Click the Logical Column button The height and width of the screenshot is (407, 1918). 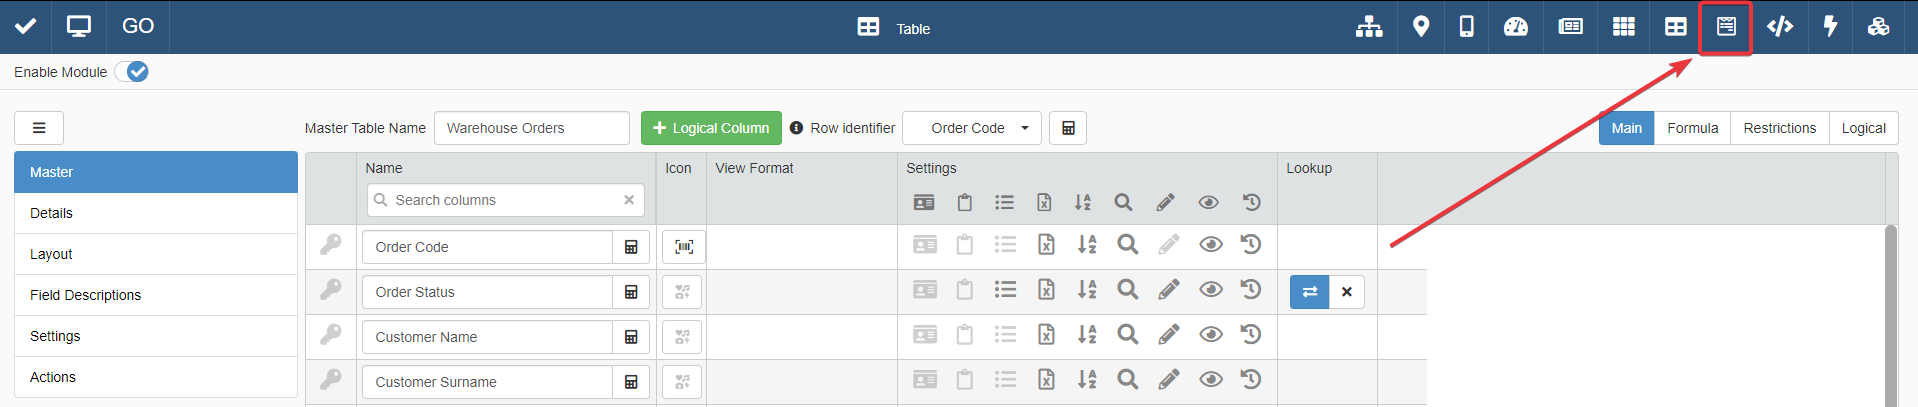coord(711,128)
